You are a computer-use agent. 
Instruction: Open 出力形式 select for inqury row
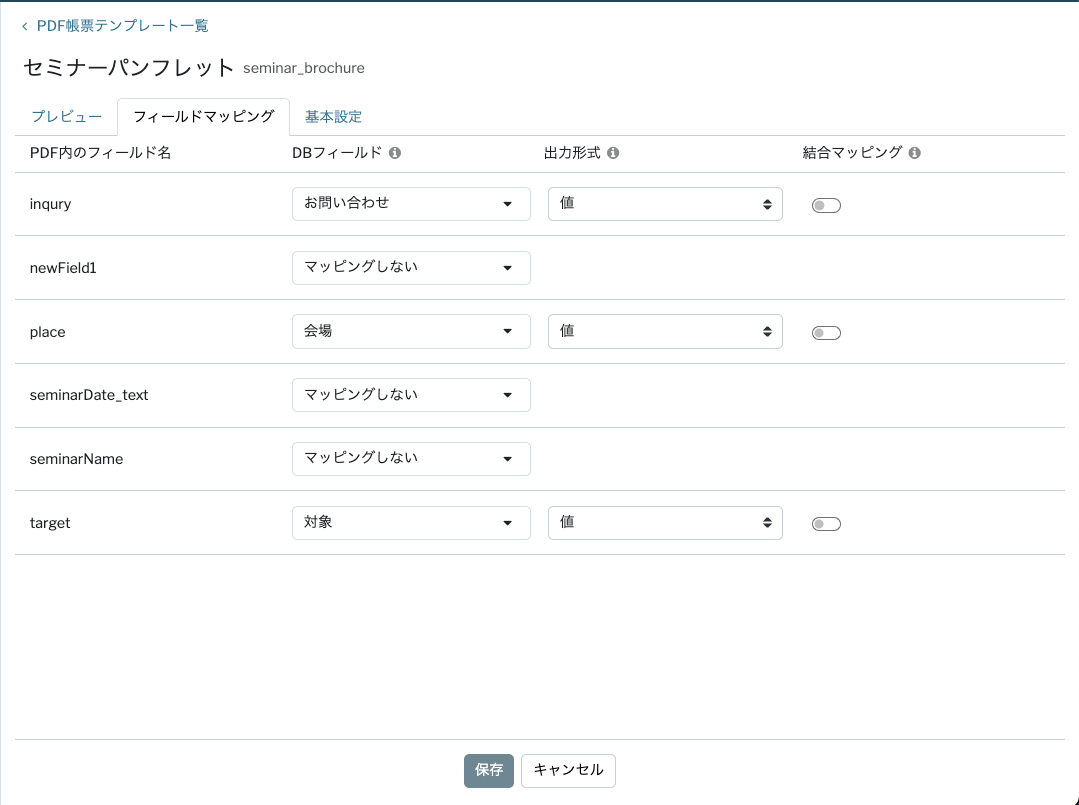click(x=665, y=204)
